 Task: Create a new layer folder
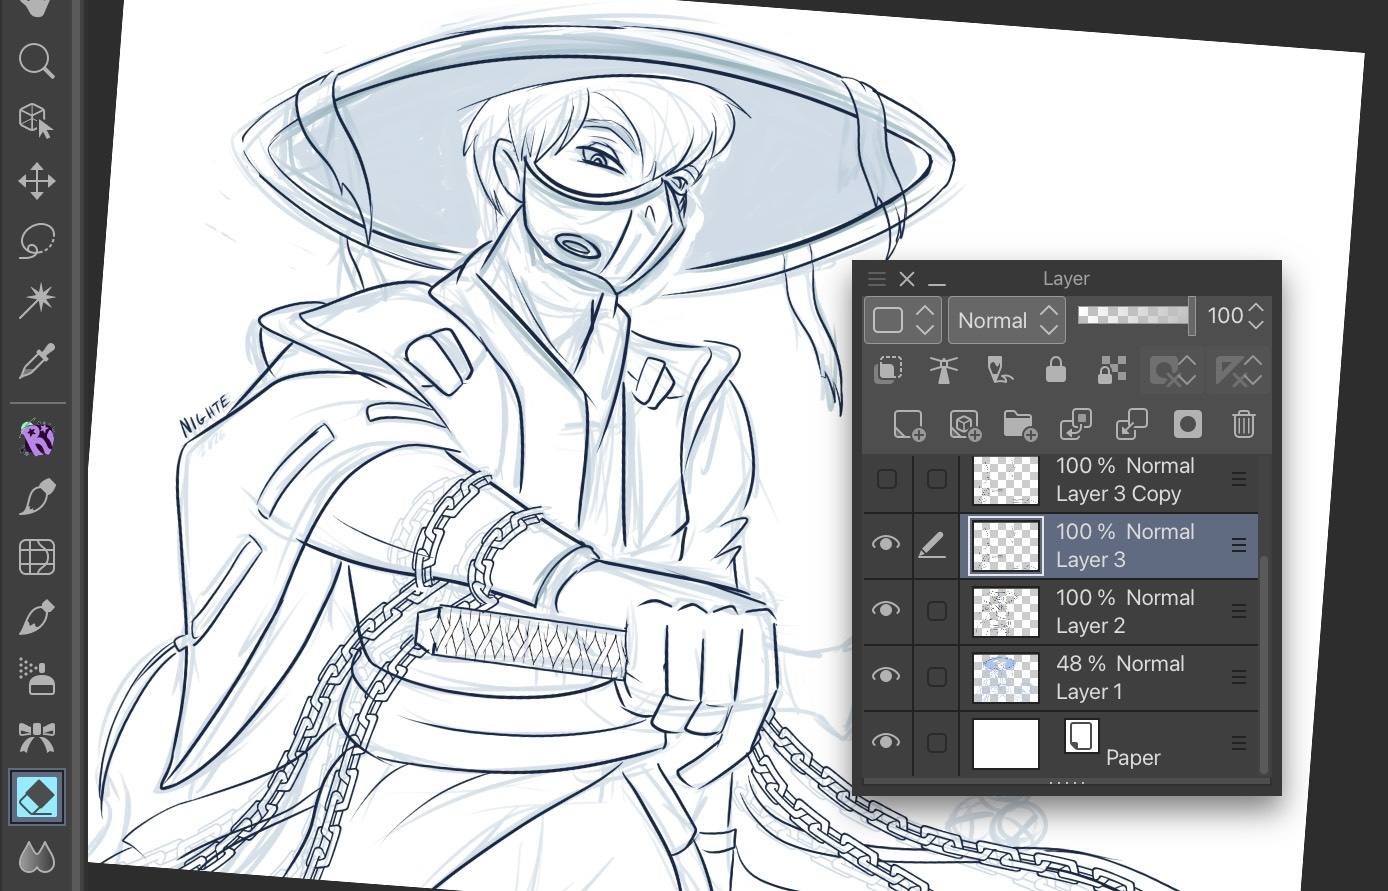[1019, 425]
